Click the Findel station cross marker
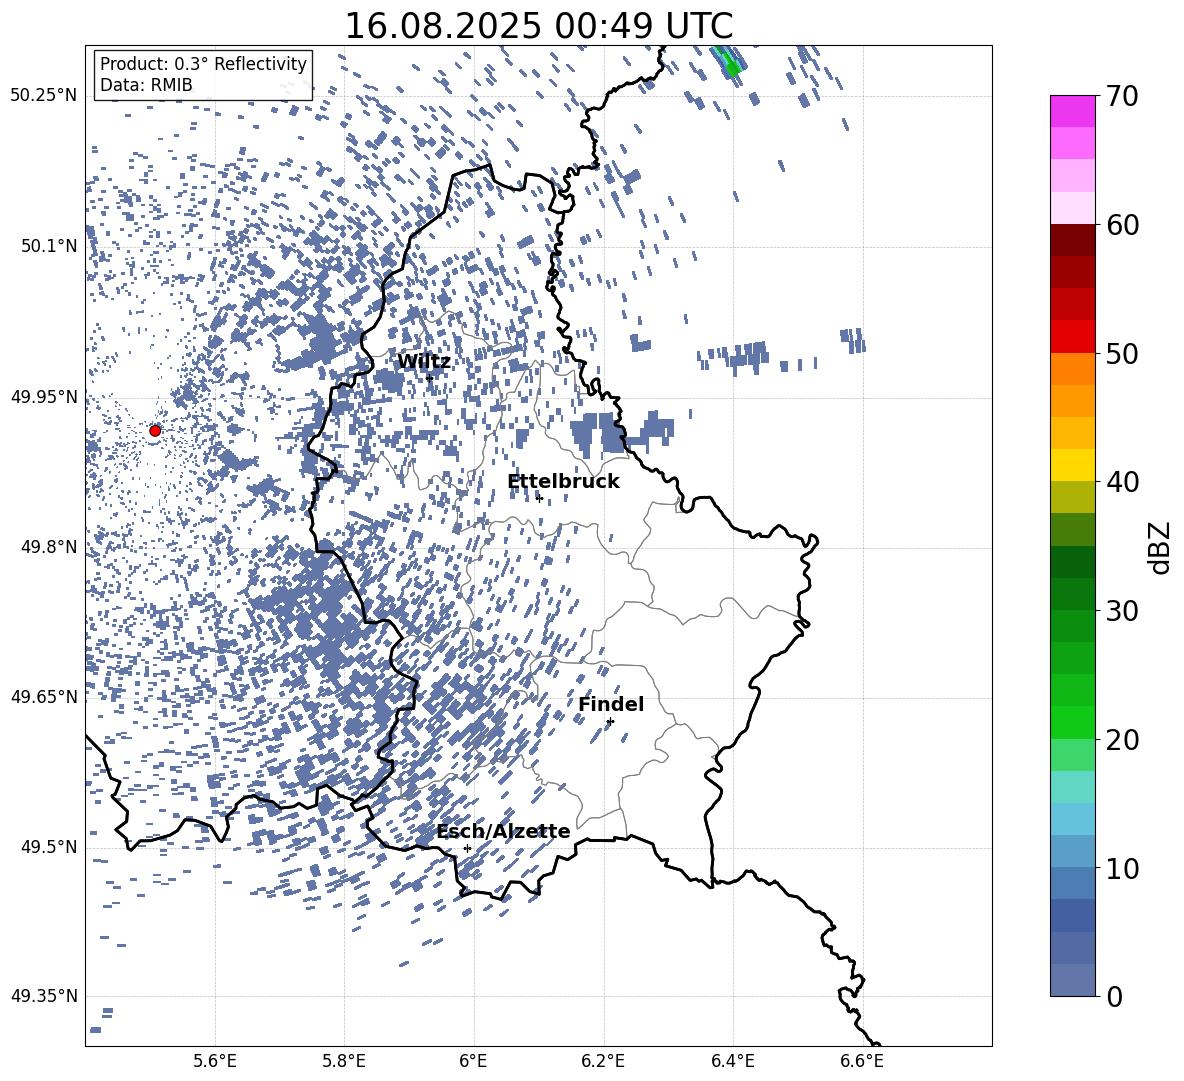Screen dimensions: 1184x1081 click(x=610, y=722)
